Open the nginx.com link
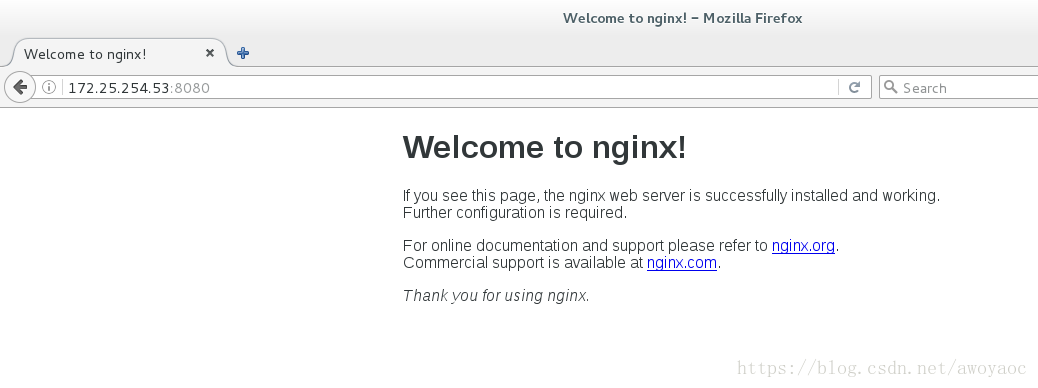Image resolution: width=1038 pixels, height=388 pixels. (x=682, y=263)
